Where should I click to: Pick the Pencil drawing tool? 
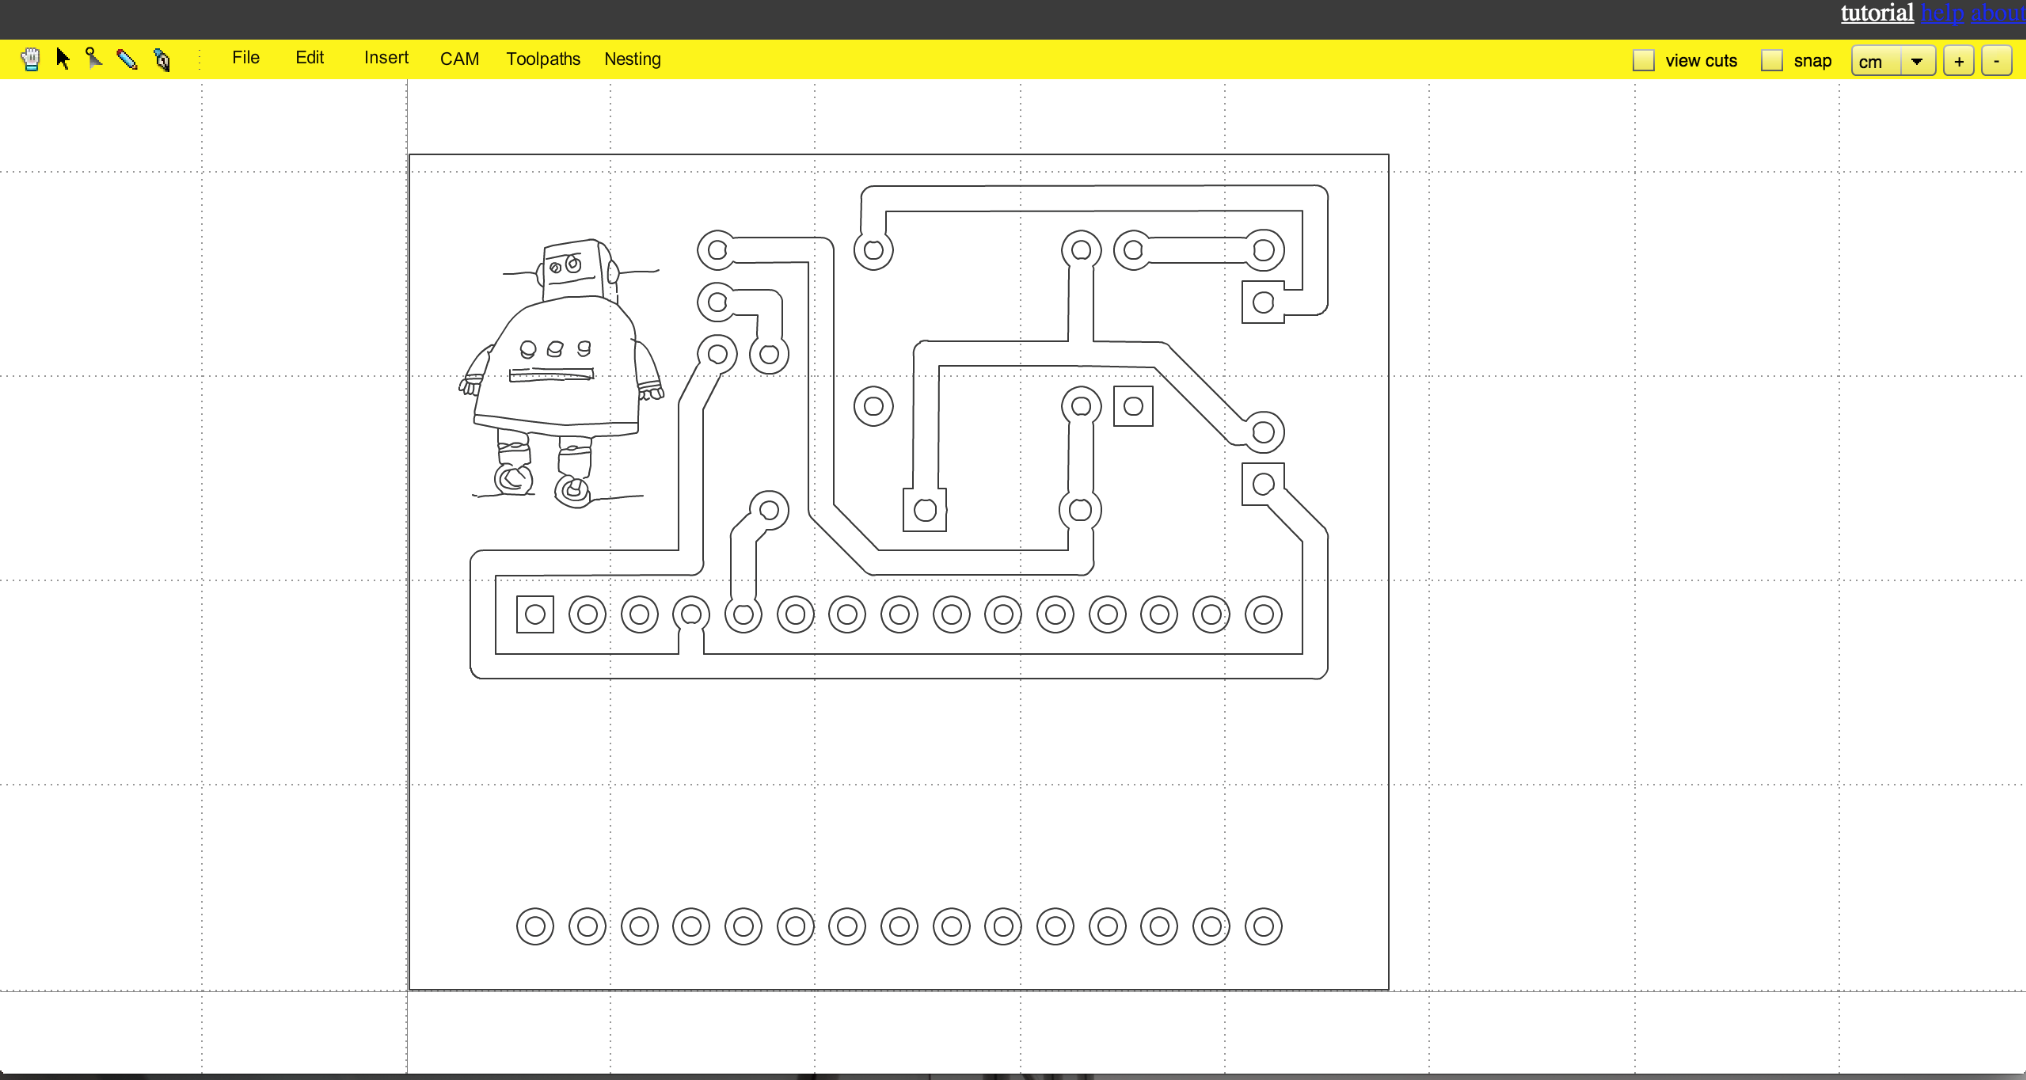128,60
